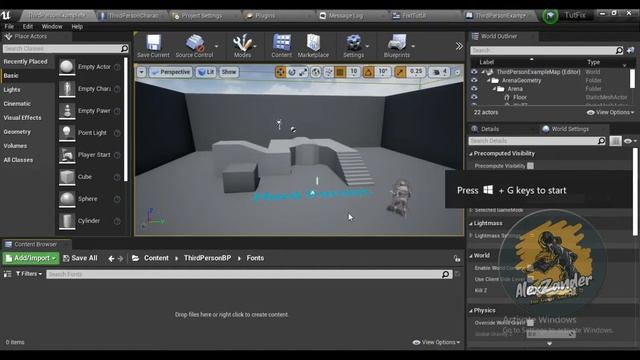This screenshot has height=360, width=640.
Task: Click Content Browser lock icon
Action: point(457,258)
